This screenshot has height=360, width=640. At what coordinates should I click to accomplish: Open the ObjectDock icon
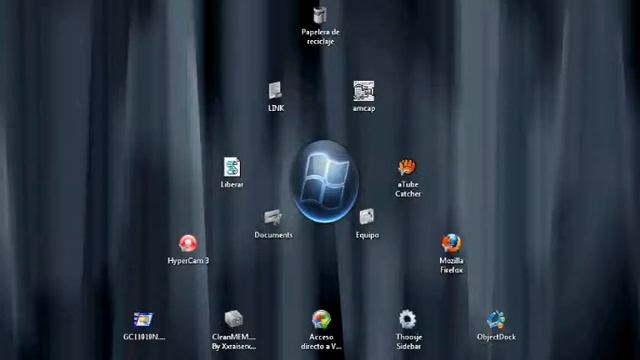click(496, 320)
